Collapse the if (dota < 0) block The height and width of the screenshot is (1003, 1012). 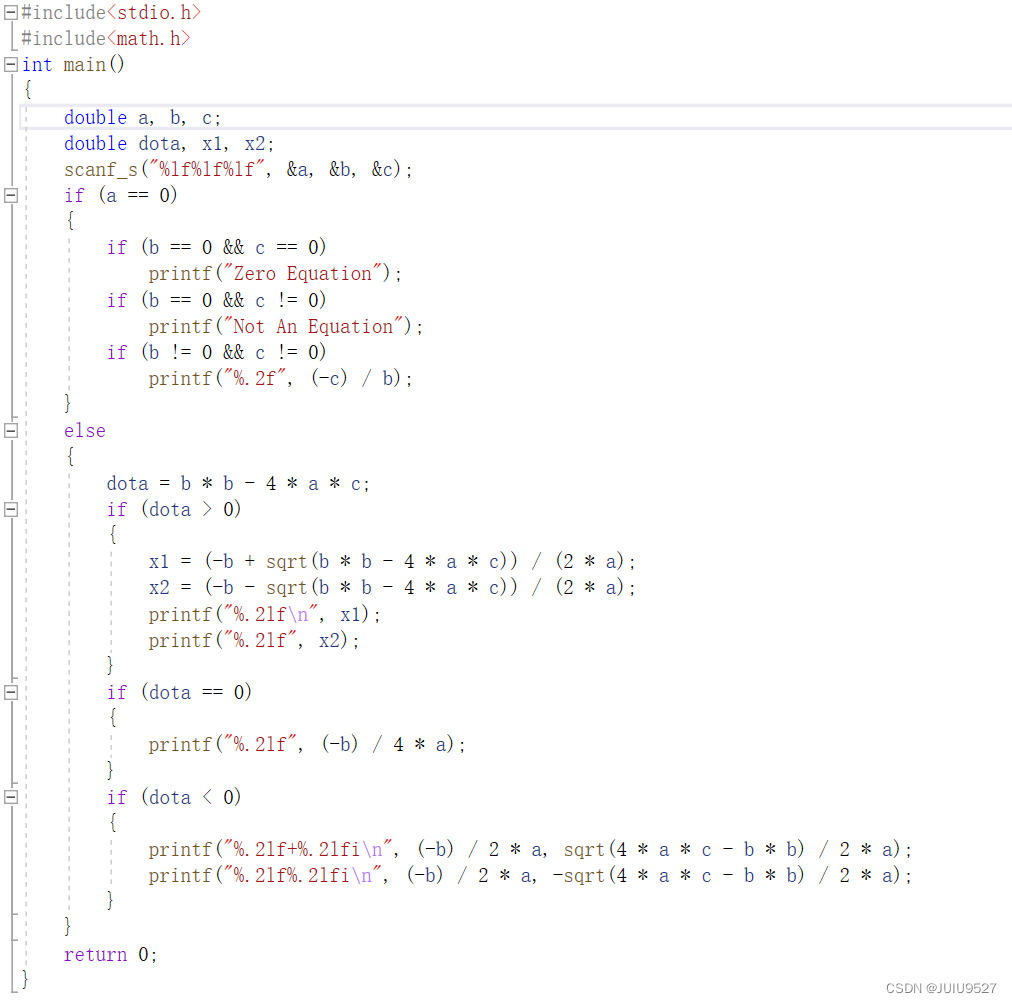tap(11, 797)
